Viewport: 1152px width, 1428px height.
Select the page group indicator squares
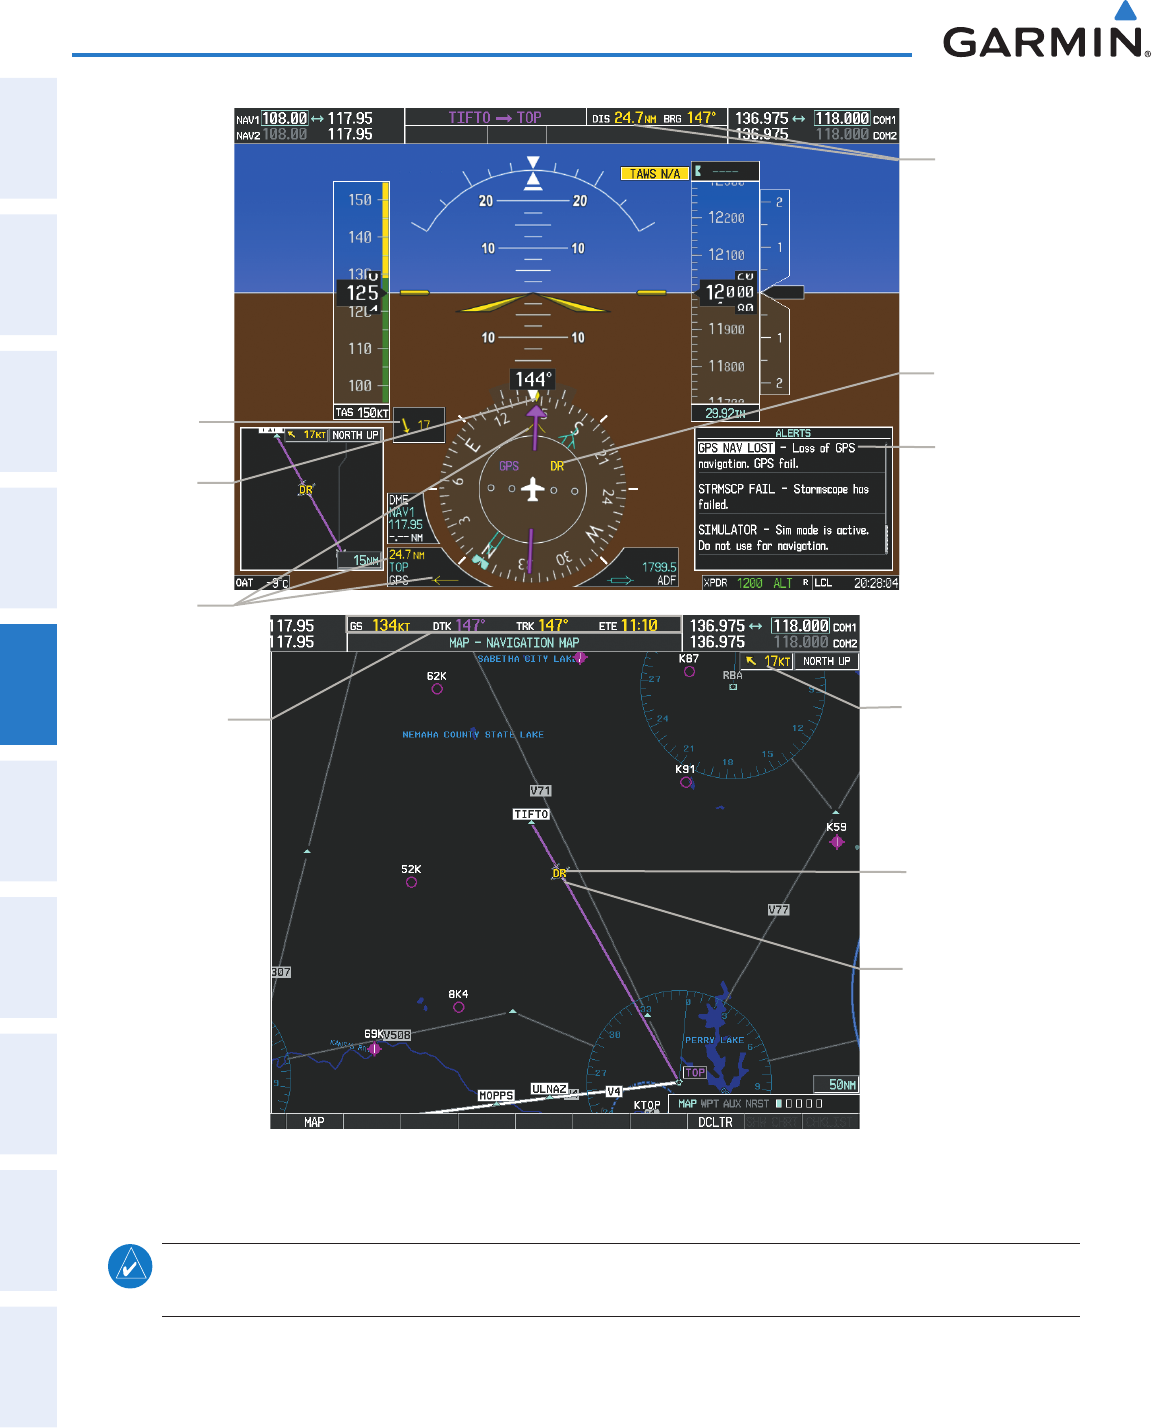799,1104
